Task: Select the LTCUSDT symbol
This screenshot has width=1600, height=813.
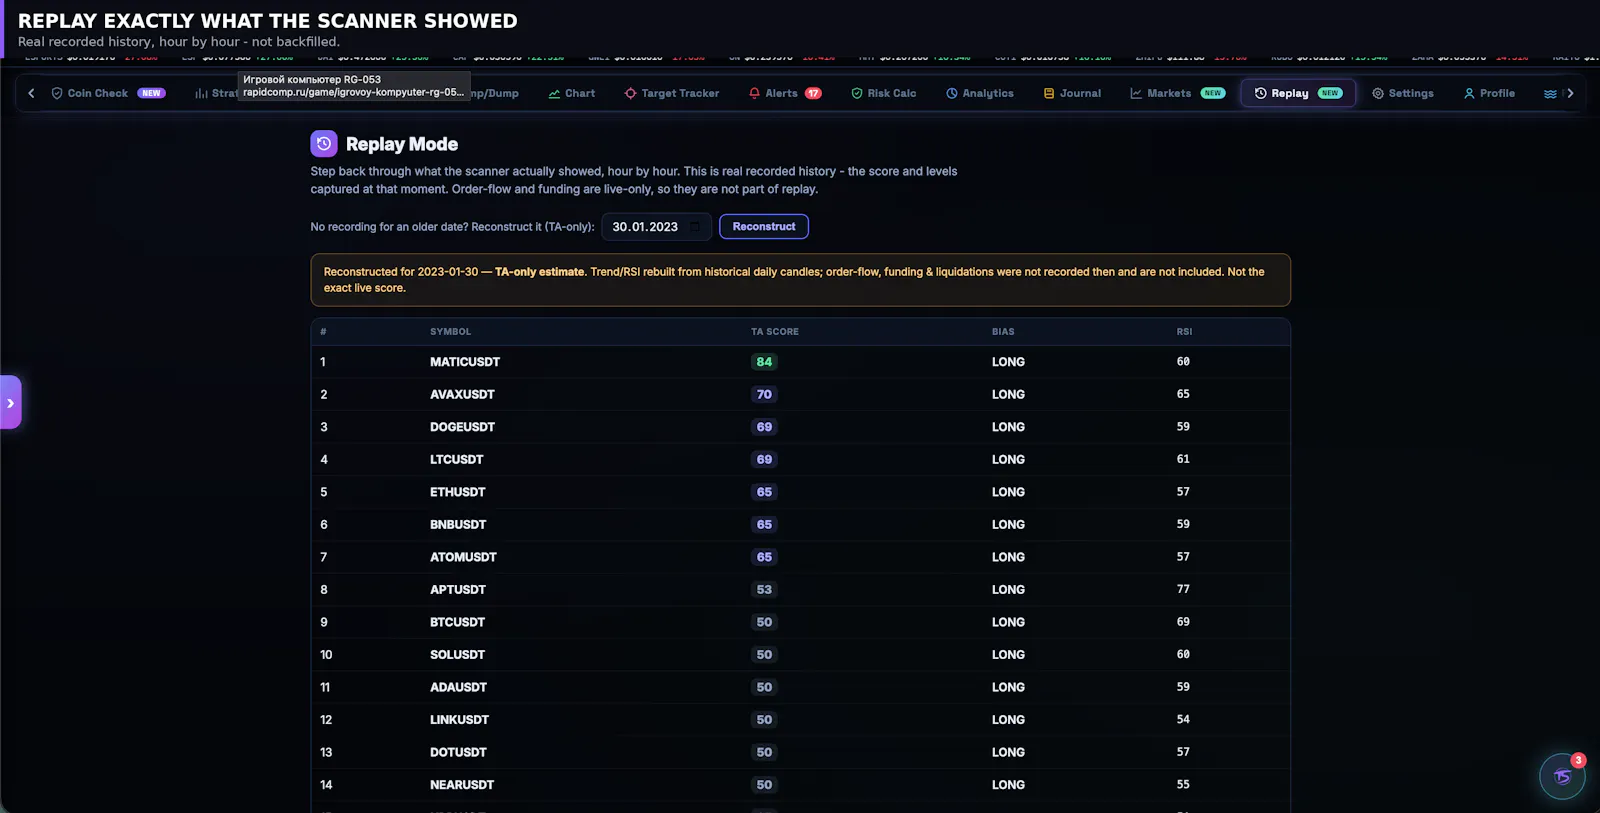Action: [456, 460]
